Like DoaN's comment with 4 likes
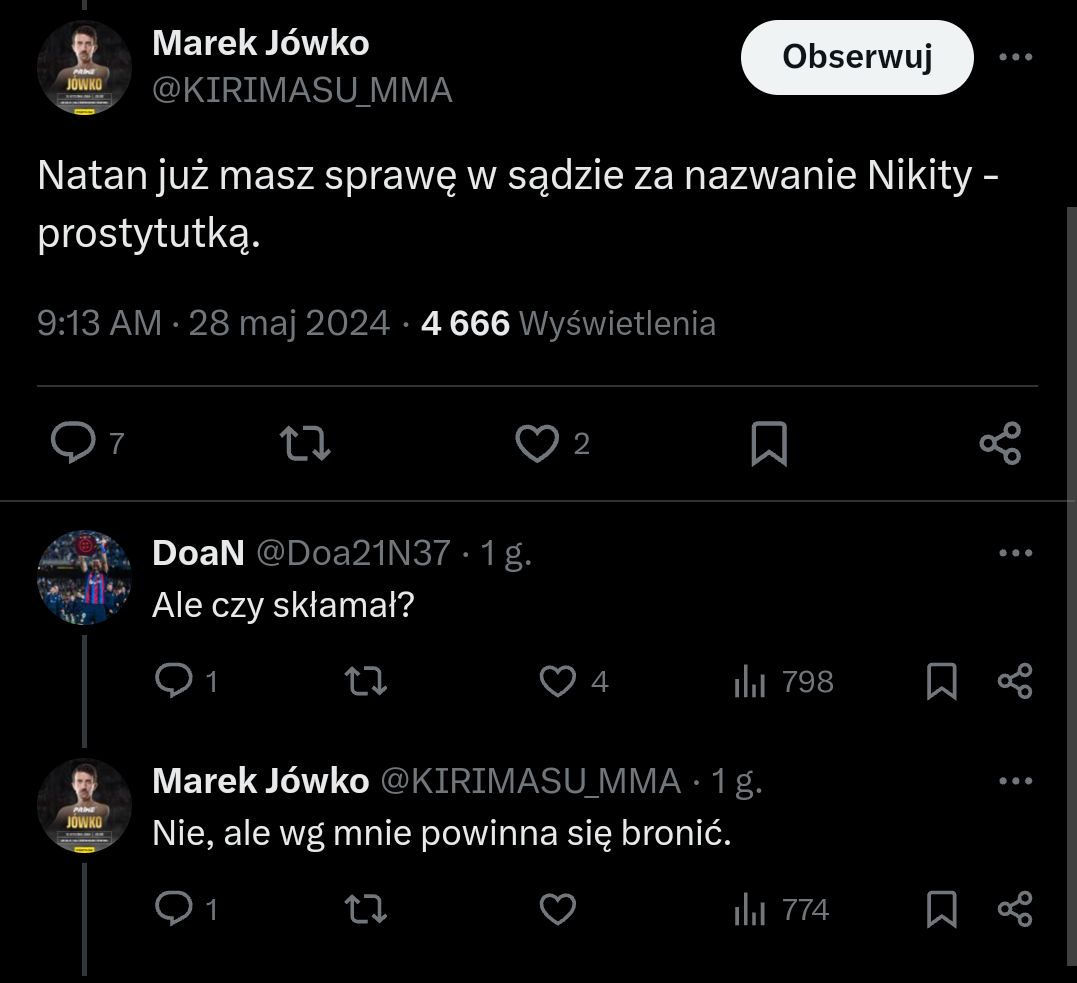This screenshot has width=1077, height=983. [x=557, y=682]
